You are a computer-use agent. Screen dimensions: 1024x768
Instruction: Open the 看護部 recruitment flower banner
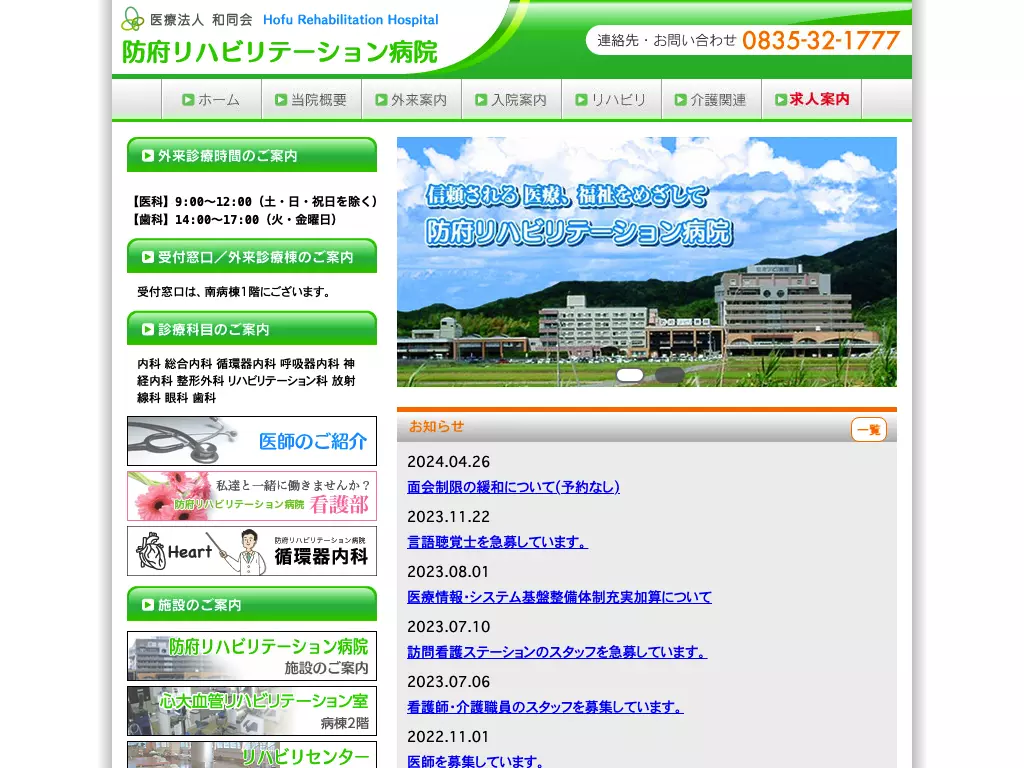[x=252, y=496]
